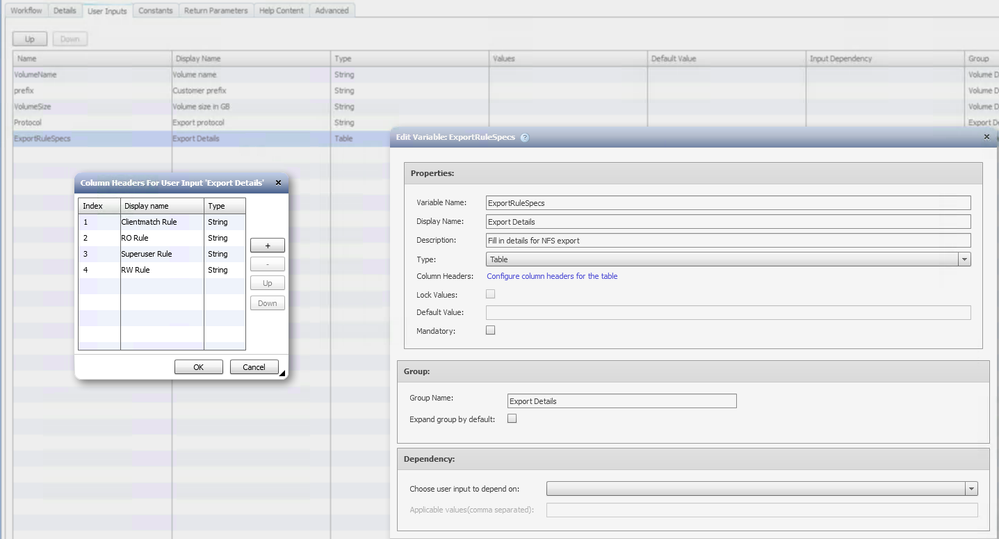Image resolution: width=999 pixels, height=539 pixels.
Task: Switch to the Constants tab
Action: point(156,10)
